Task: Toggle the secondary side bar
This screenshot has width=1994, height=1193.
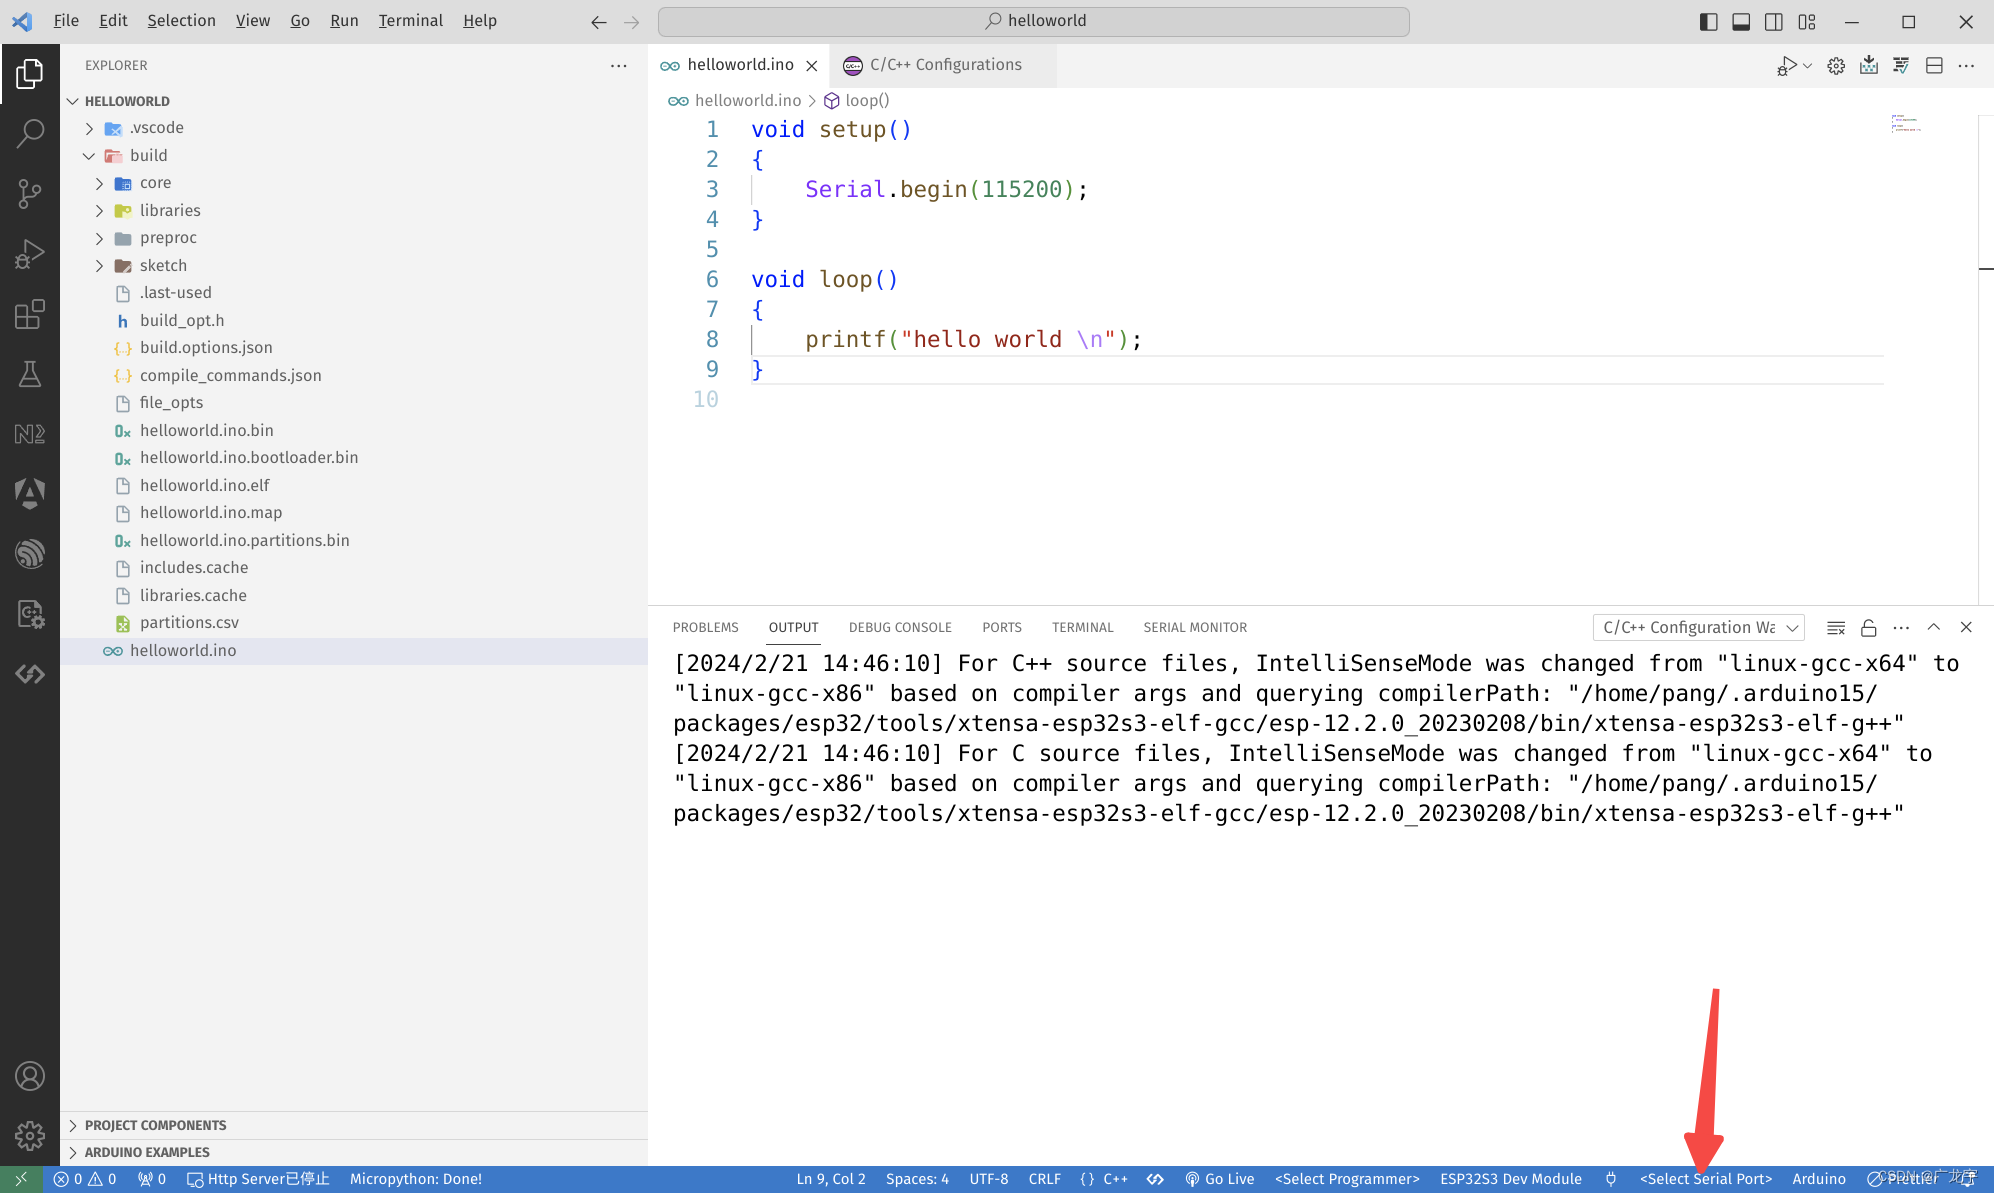Action: [x=1772, y=21]
